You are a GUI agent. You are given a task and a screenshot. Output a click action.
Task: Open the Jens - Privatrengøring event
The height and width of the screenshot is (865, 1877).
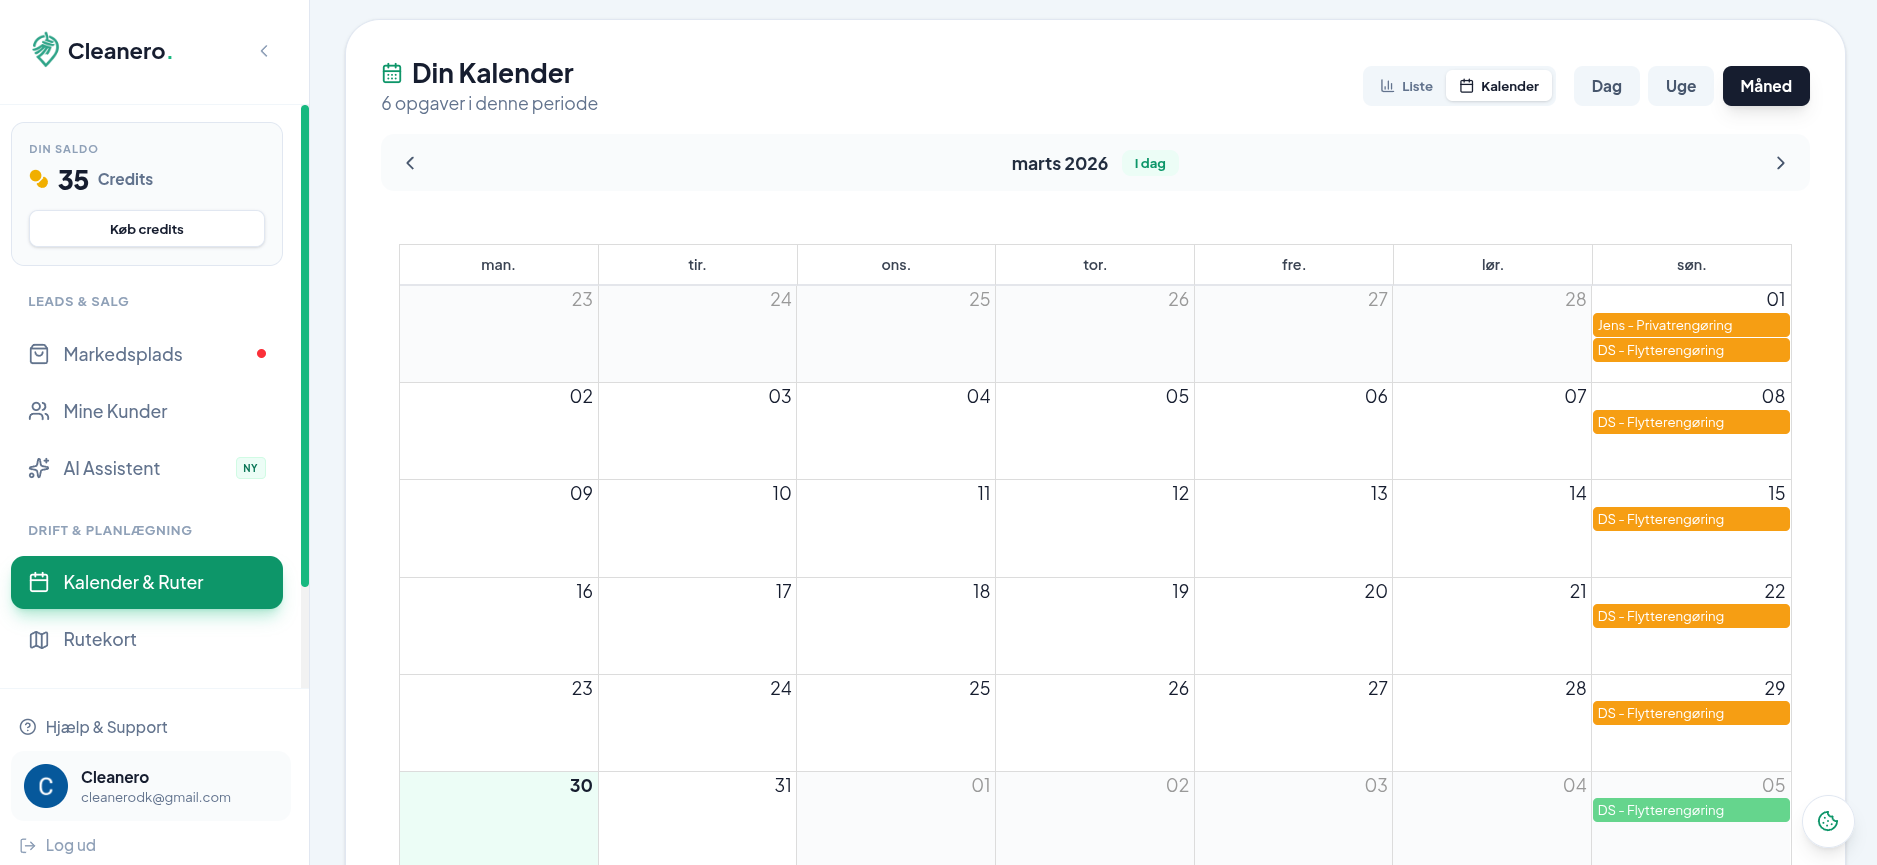1690,325
